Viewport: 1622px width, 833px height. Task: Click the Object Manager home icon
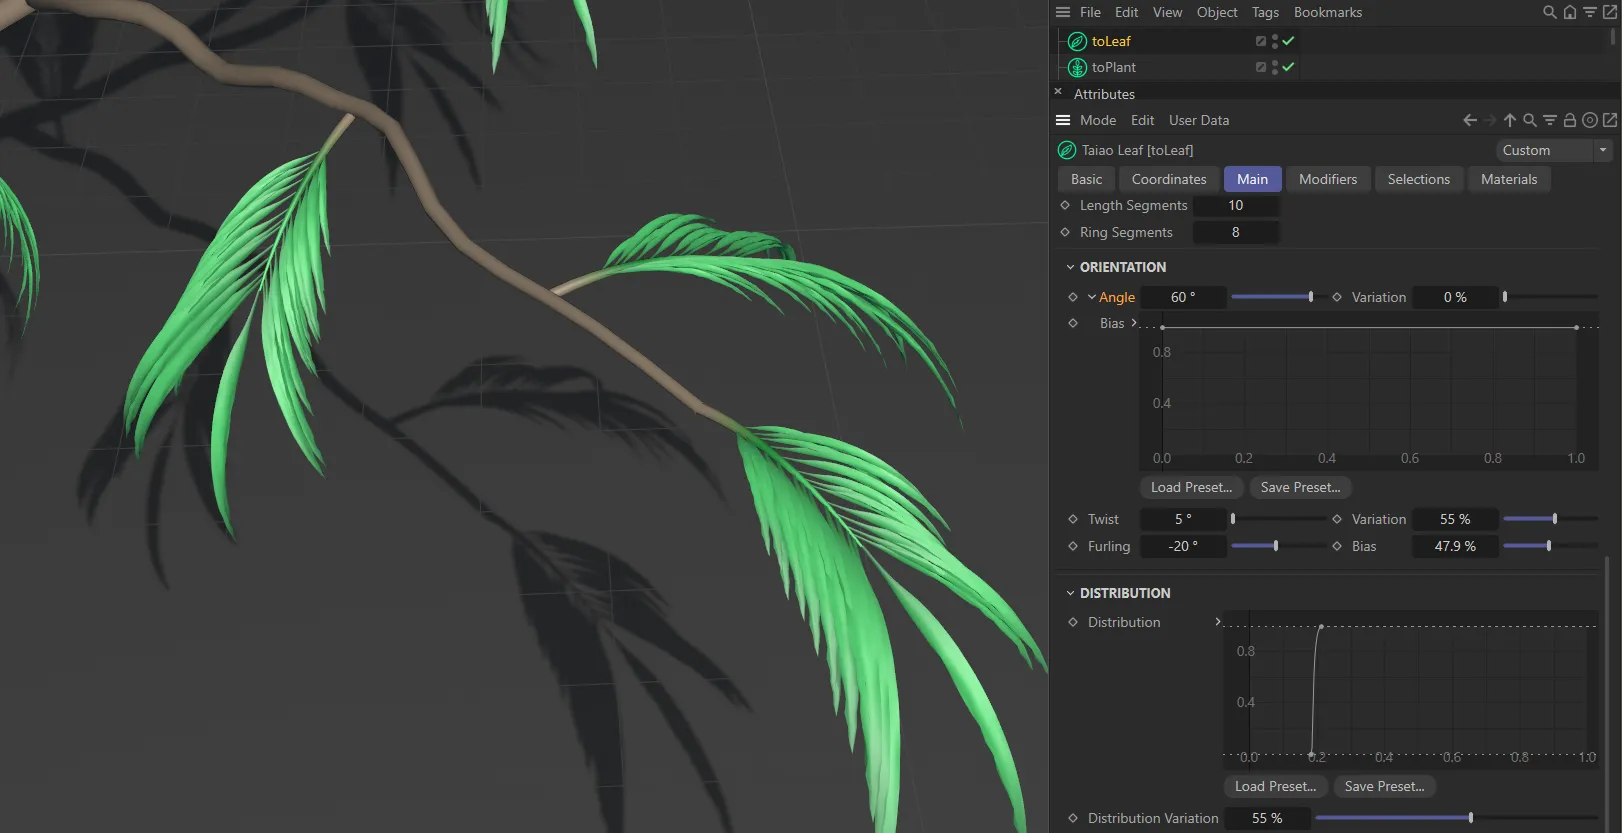point(1570,12)
